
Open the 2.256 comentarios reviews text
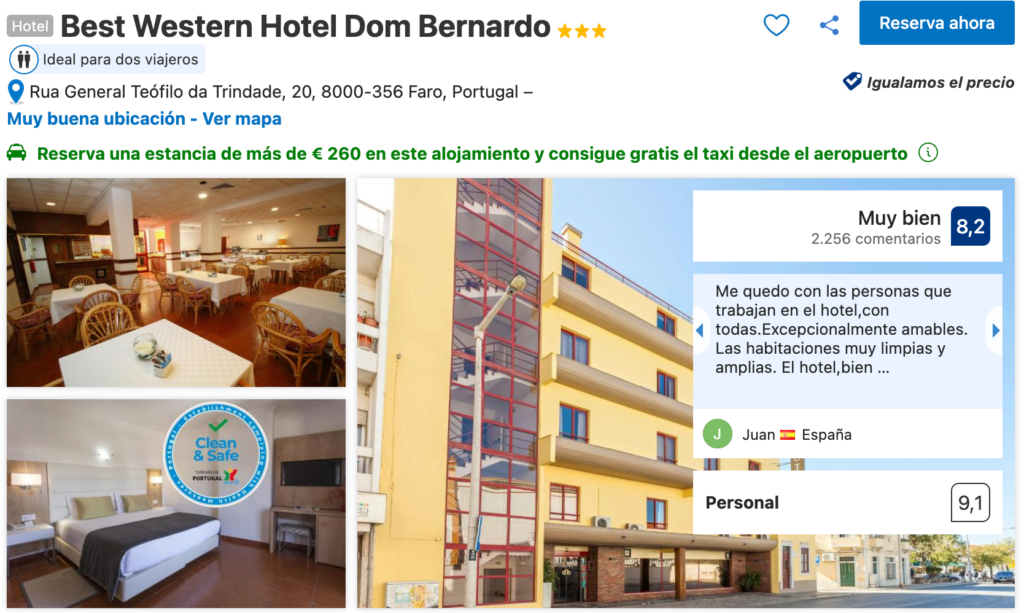click(875, 239)
